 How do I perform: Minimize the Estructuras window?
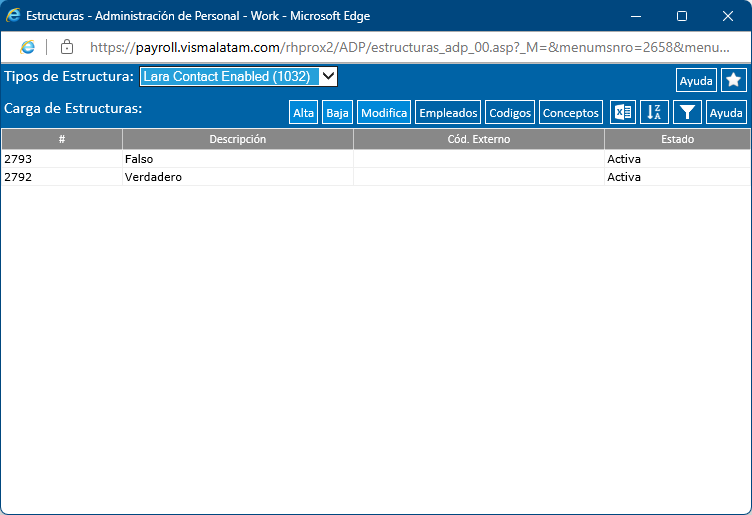(x=636, y=16)
